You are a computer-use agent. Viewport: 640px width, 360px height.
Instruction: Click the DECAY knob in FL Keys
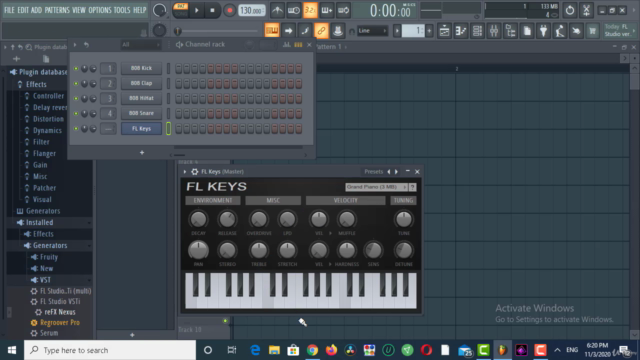(198, 220)
